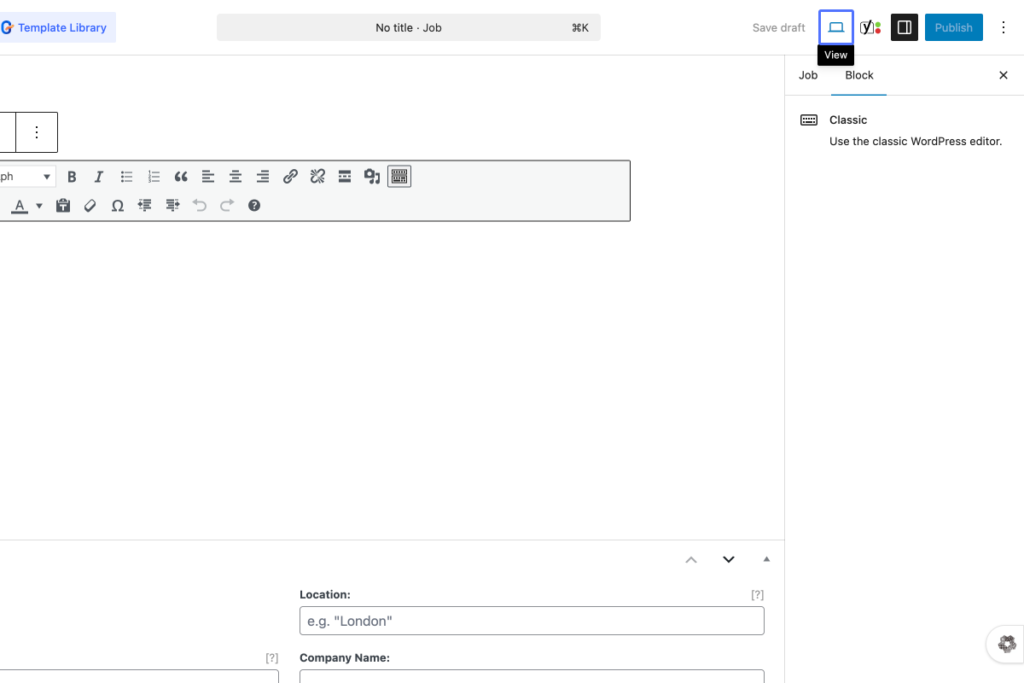Click the 'Classic' block title text

pyautogui.click(x=848, y=120)
